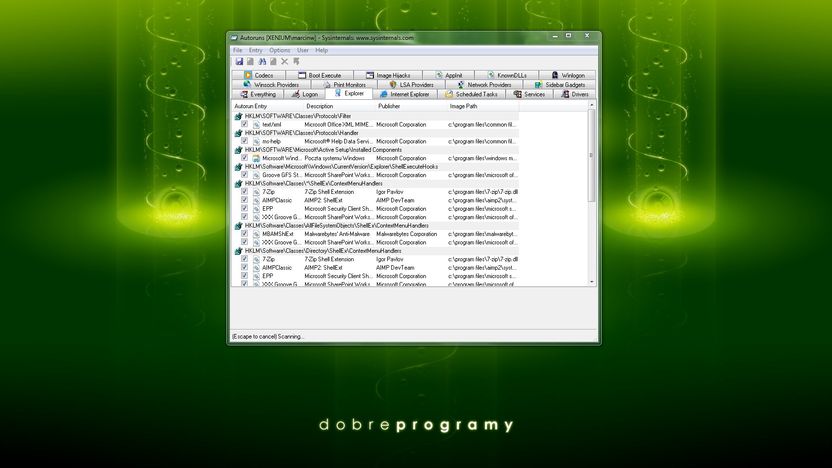Switch to the Network Providers tab

coord(484,85)
